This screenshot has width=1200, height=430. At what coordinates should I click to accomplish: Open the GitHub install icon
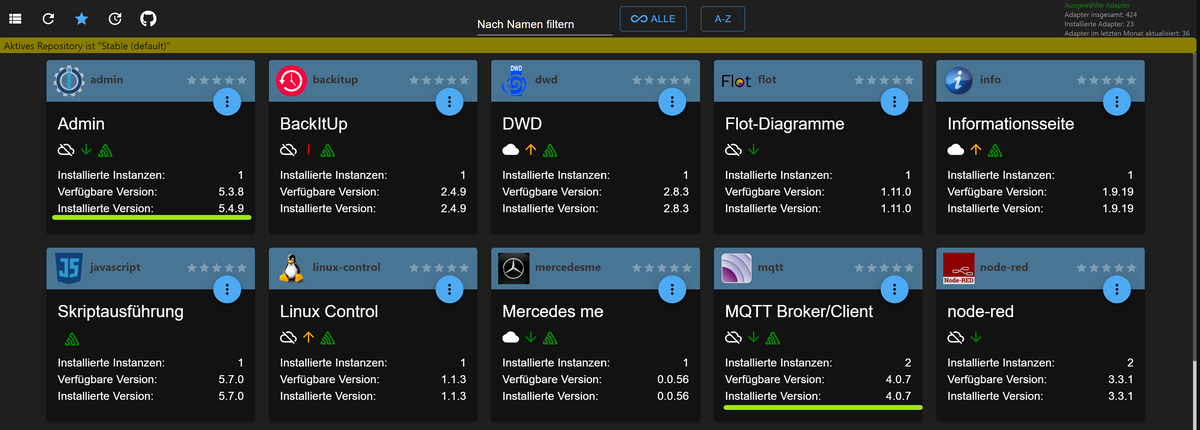(x=148, y=19)
